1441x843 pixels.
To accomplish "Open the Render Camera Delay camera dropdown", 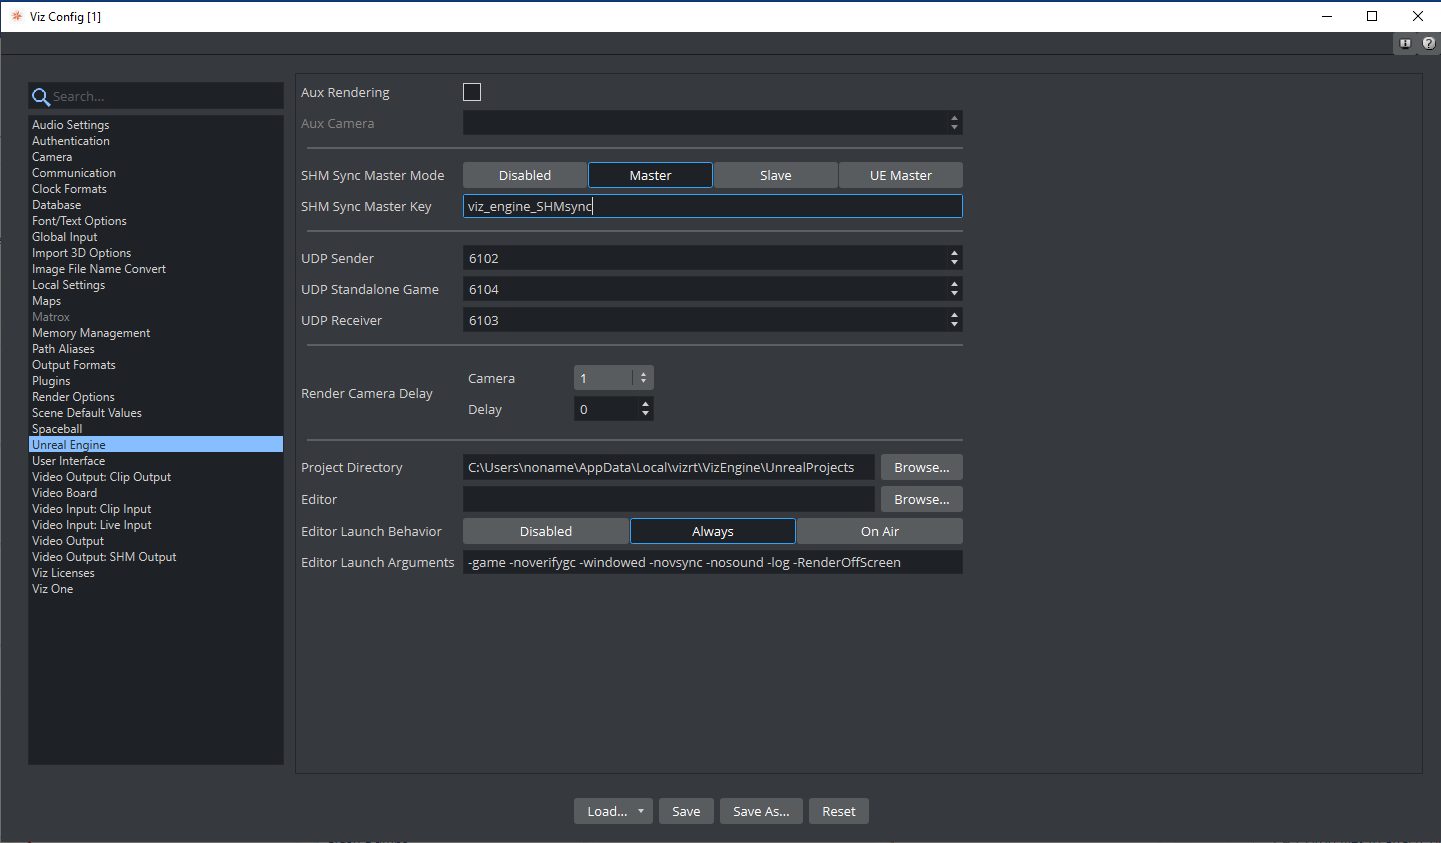I will [x=643, y=378].
